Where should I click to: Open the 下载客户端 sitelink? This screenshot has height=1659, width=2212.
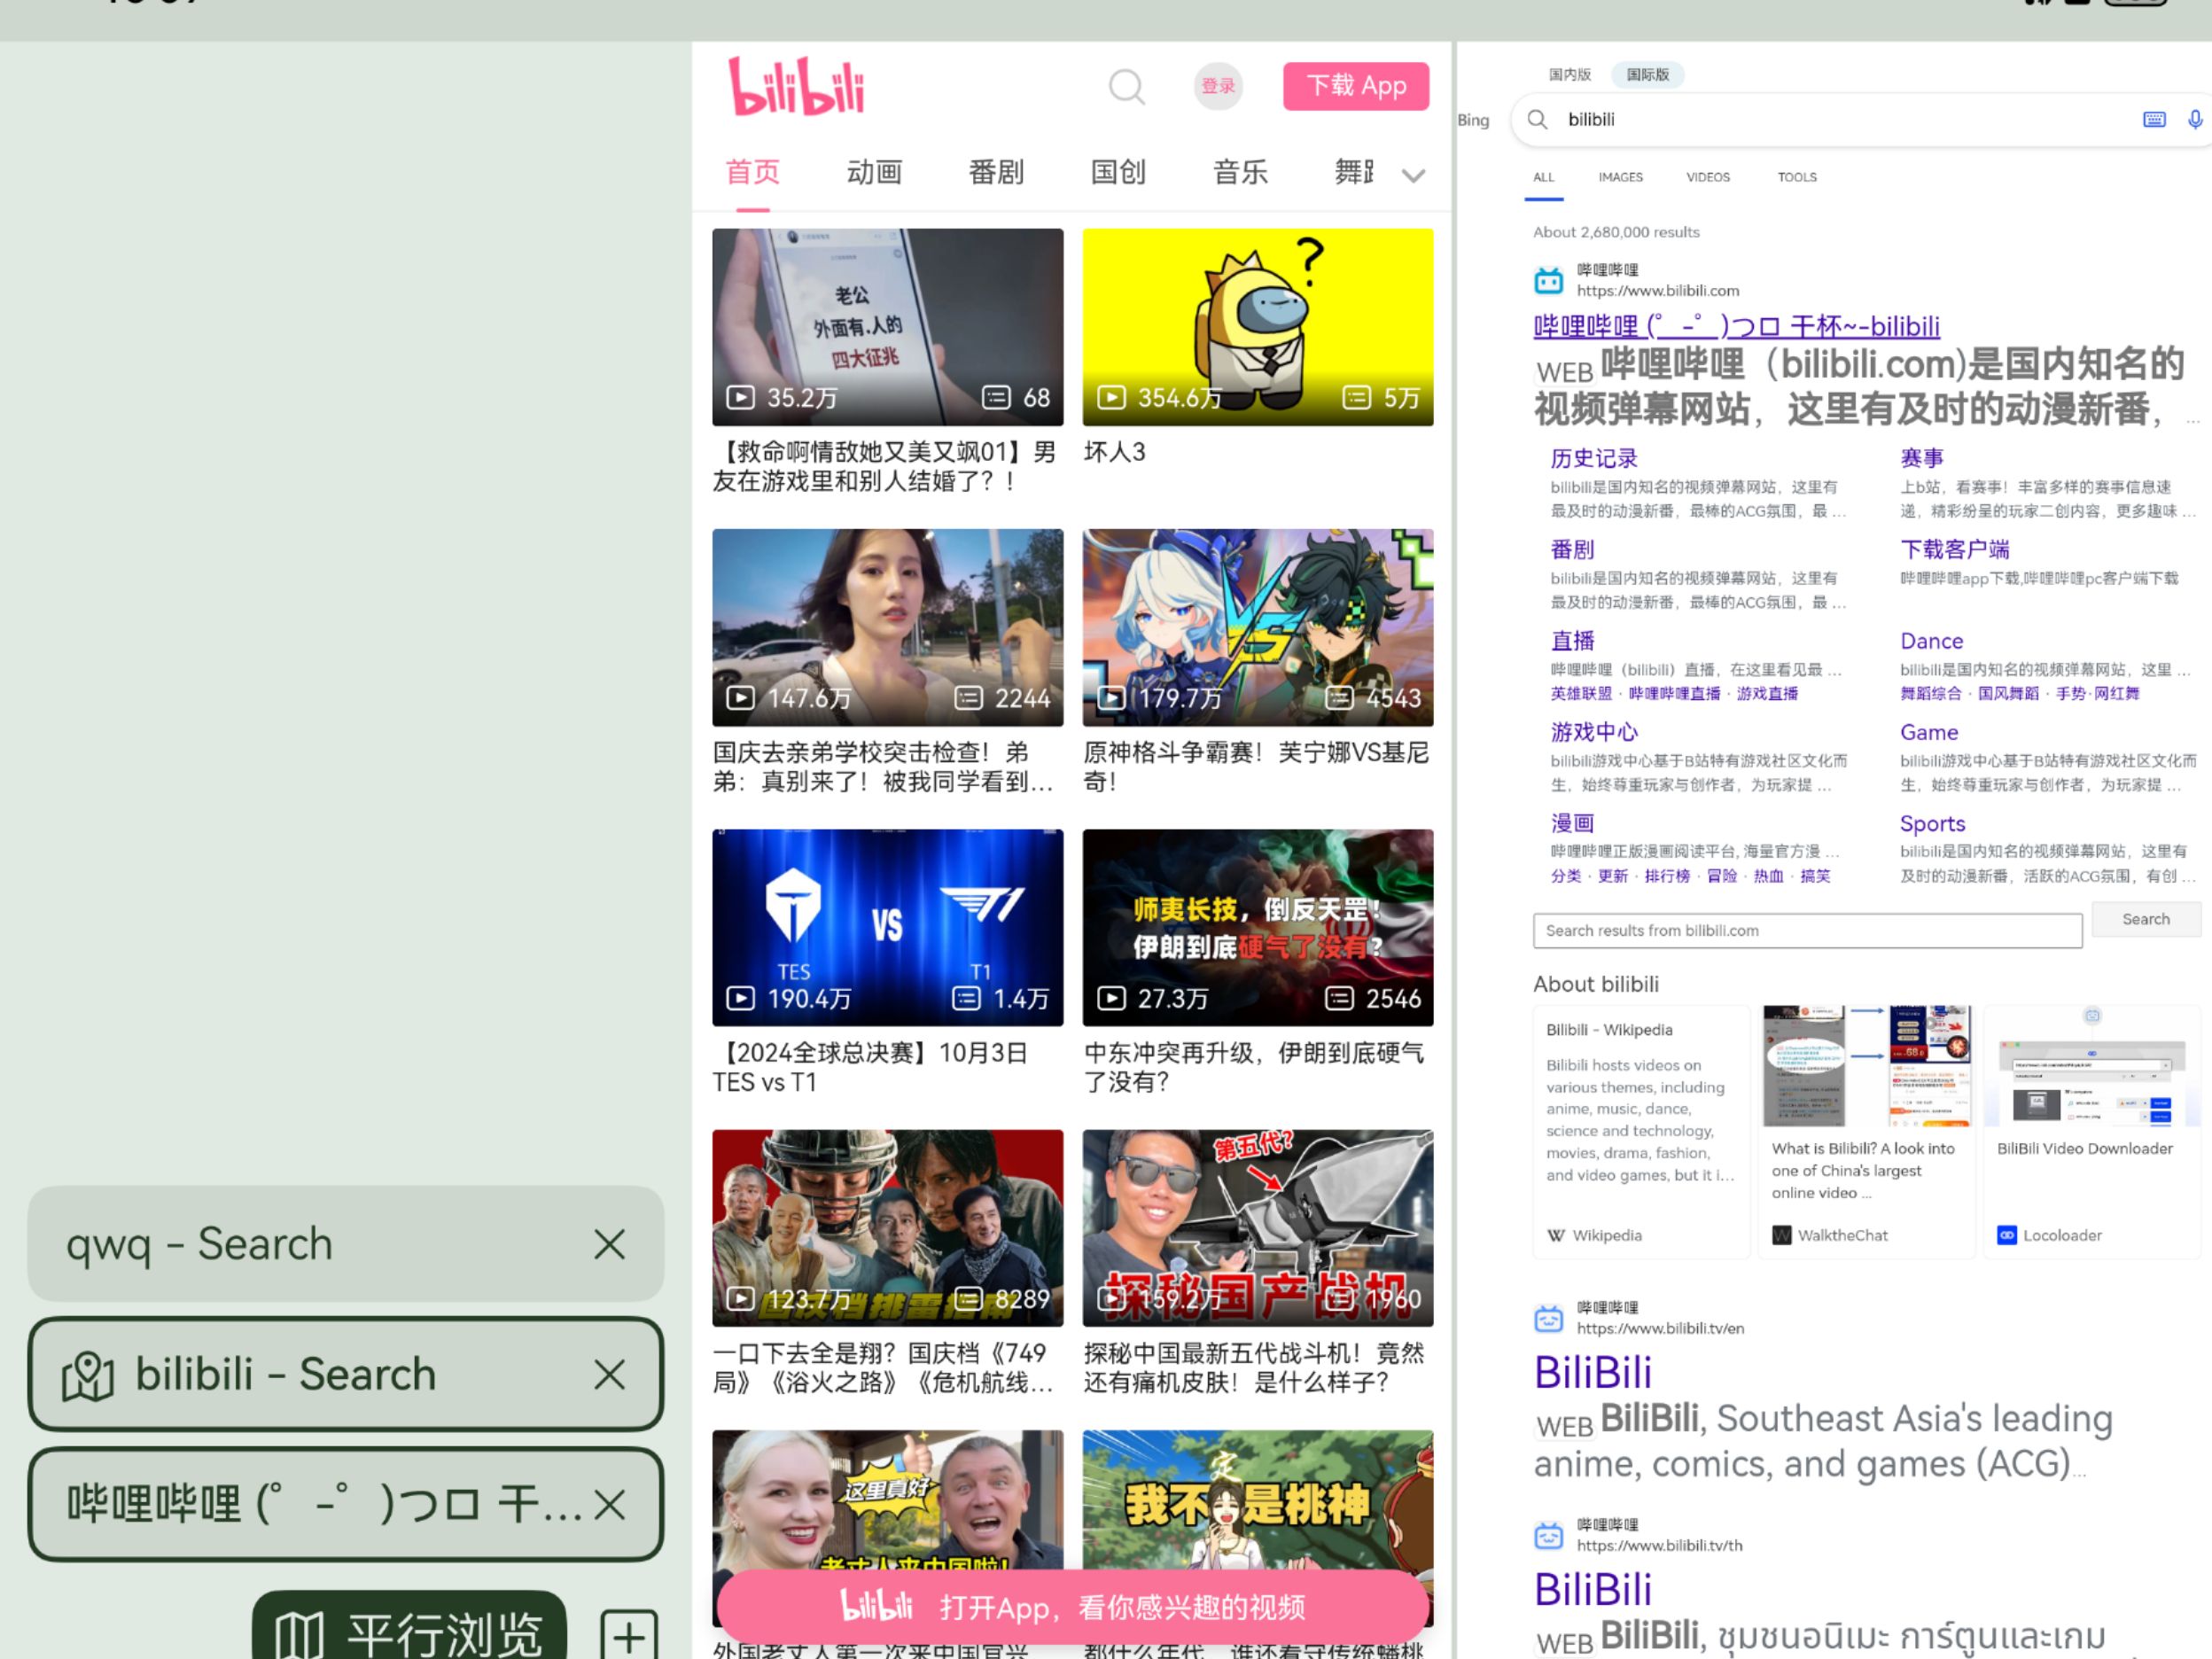[1954, 549]
